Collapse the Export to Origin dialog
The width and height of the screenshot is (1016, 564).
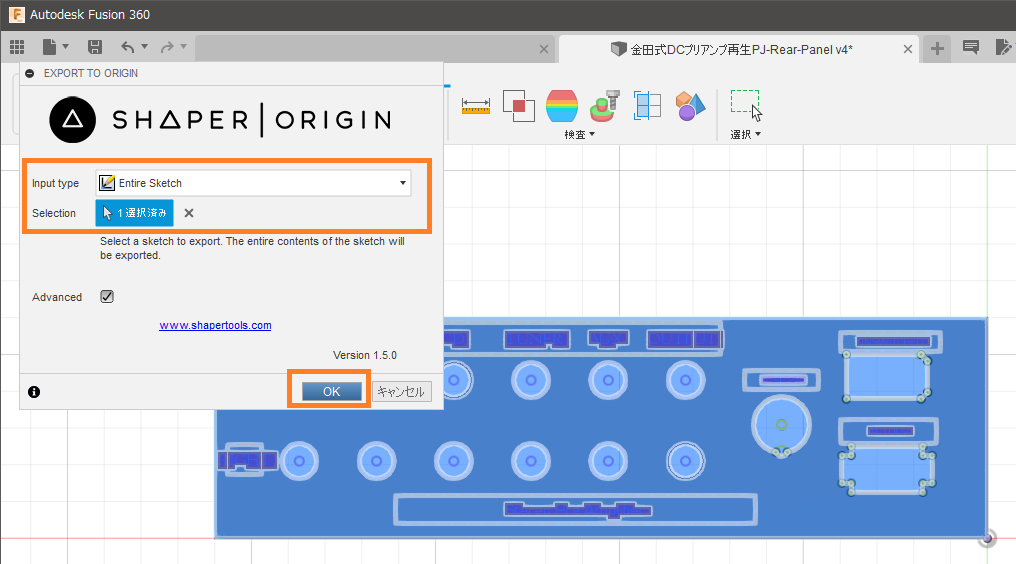[x=30, y=73]
